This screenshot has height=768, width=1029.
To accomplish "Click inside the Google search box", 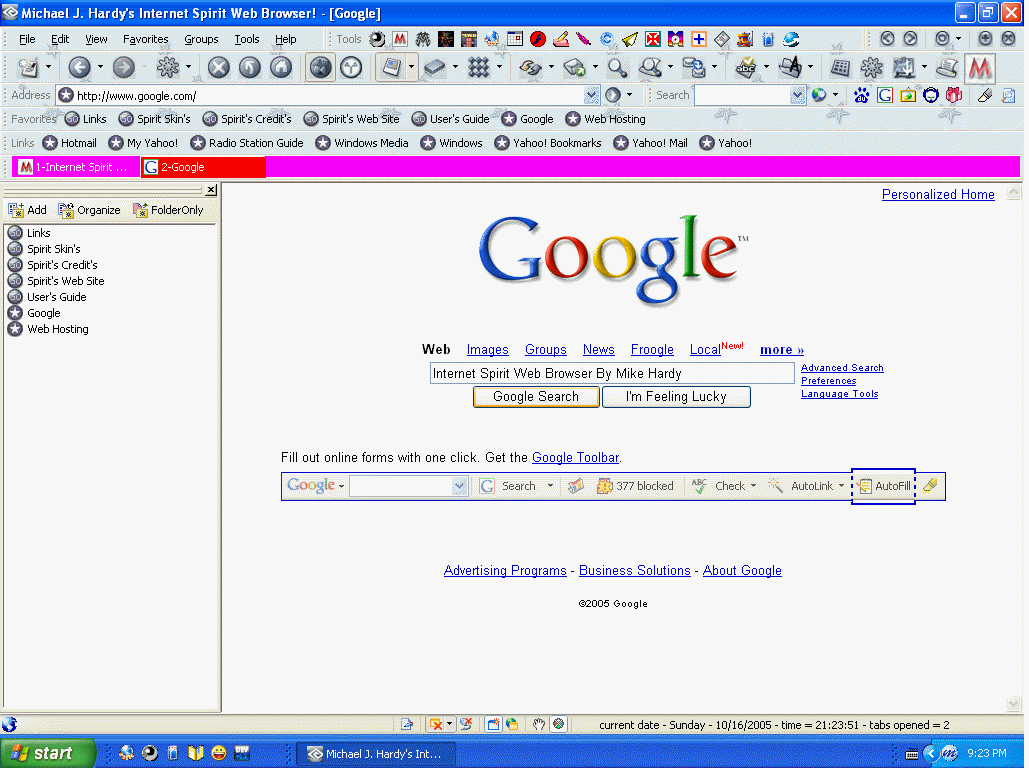I will pos(610,372).
